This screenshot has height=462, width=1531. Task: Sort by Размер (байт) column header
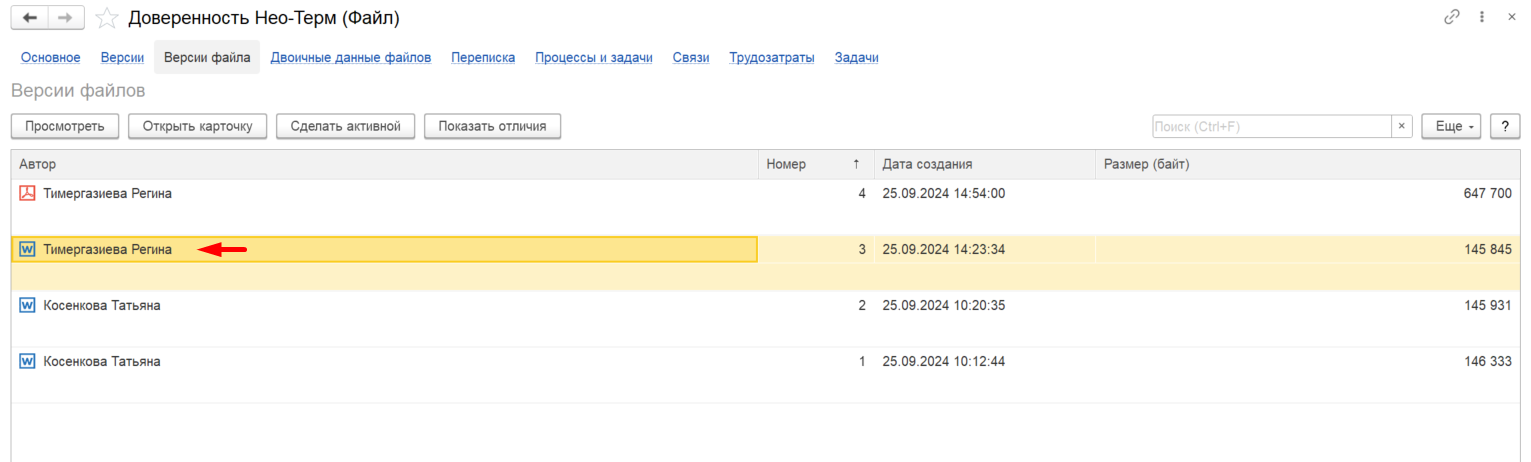pos(1307,164)
